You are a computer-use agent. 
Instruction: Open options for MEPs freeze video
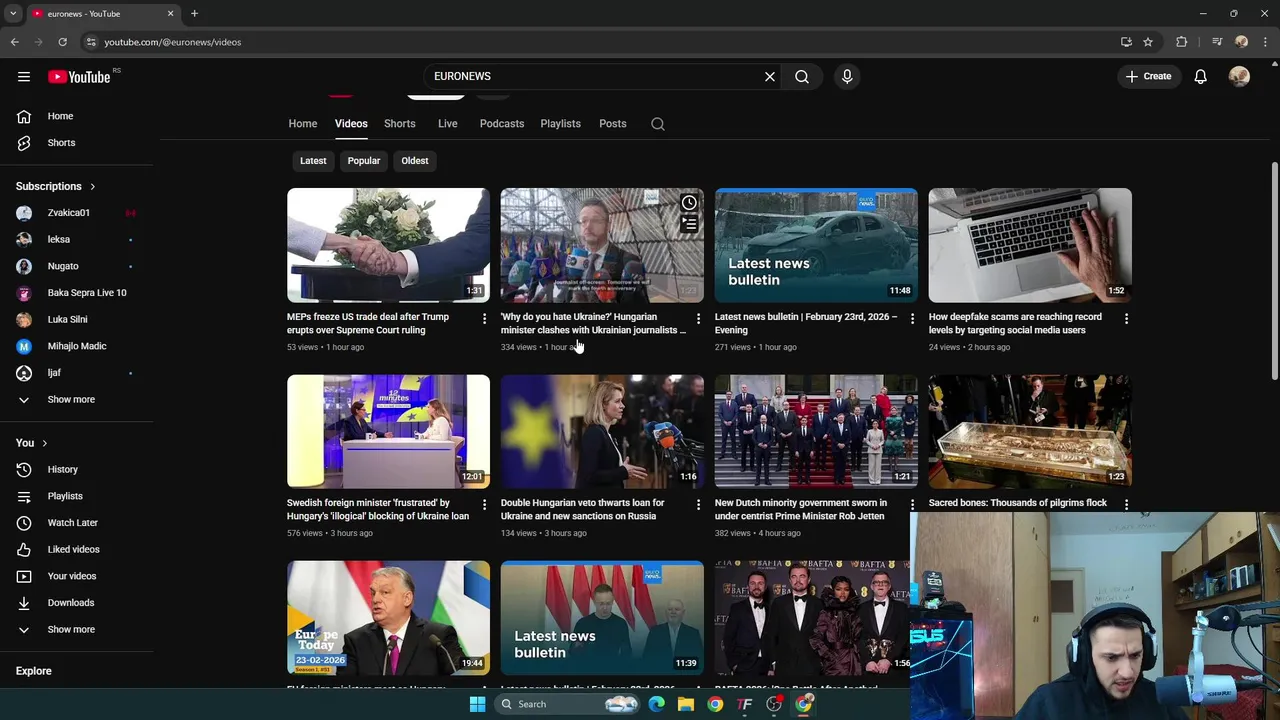(x=484, y=319)
